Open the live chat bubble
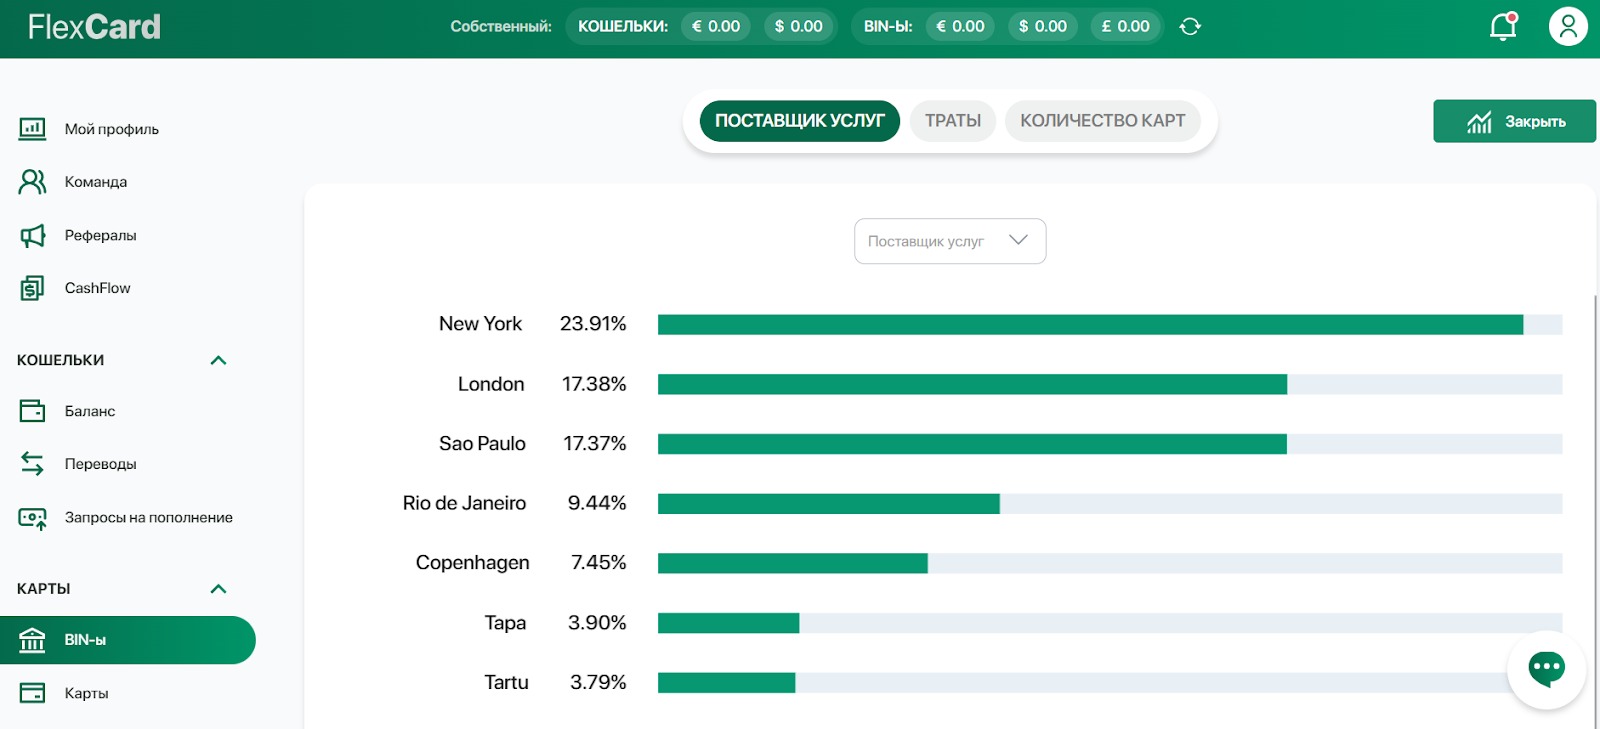Viewport: 1600px width, 729px height. pos(1546,668)
